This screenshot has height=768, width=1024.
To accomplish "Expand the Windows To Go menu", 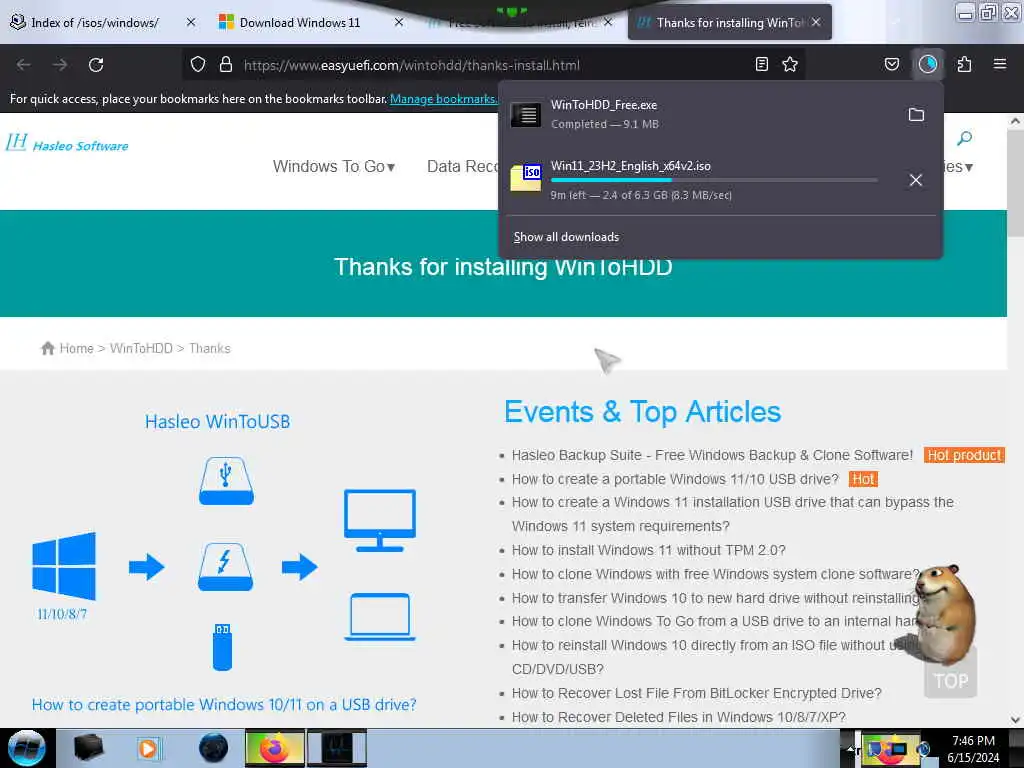I will 334,167.
